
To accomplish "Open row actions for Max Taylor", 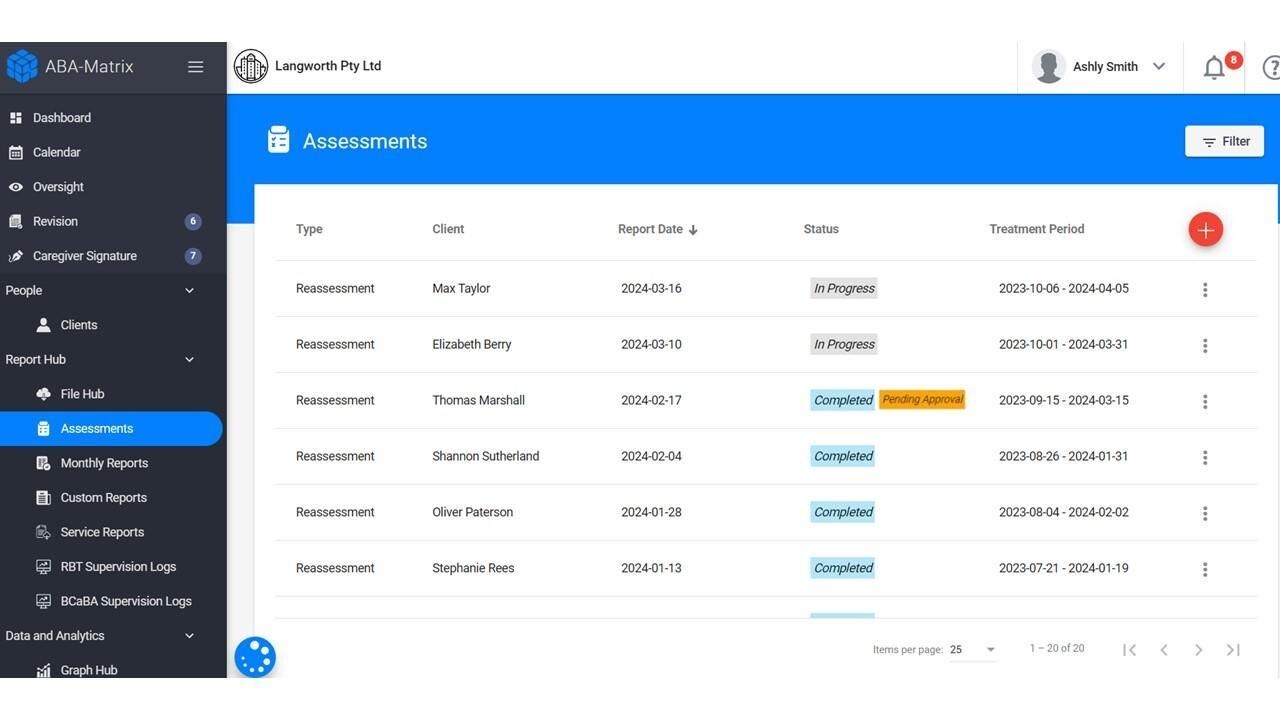I will (x=1205, y=289).
